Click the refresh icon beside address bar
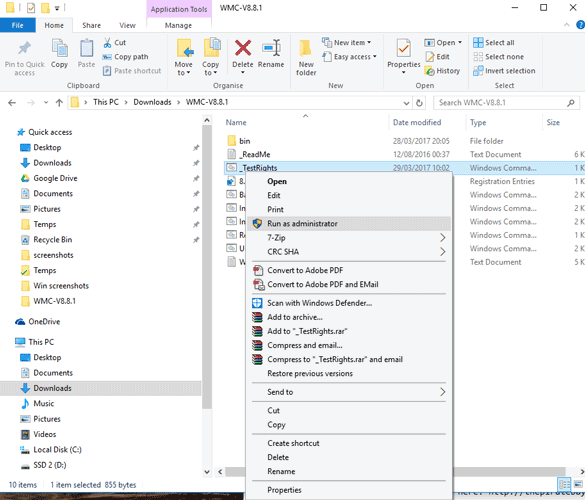This screenshot has width=585, height=500. (x=419, y=103)
